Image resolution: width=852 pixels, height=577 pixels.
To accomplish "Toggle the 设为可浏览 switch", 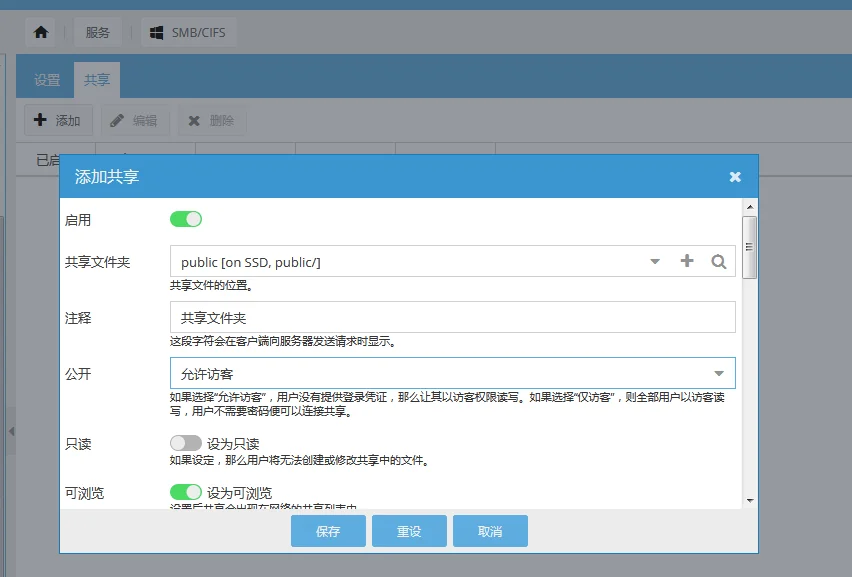I will click(x=186, y=492).
